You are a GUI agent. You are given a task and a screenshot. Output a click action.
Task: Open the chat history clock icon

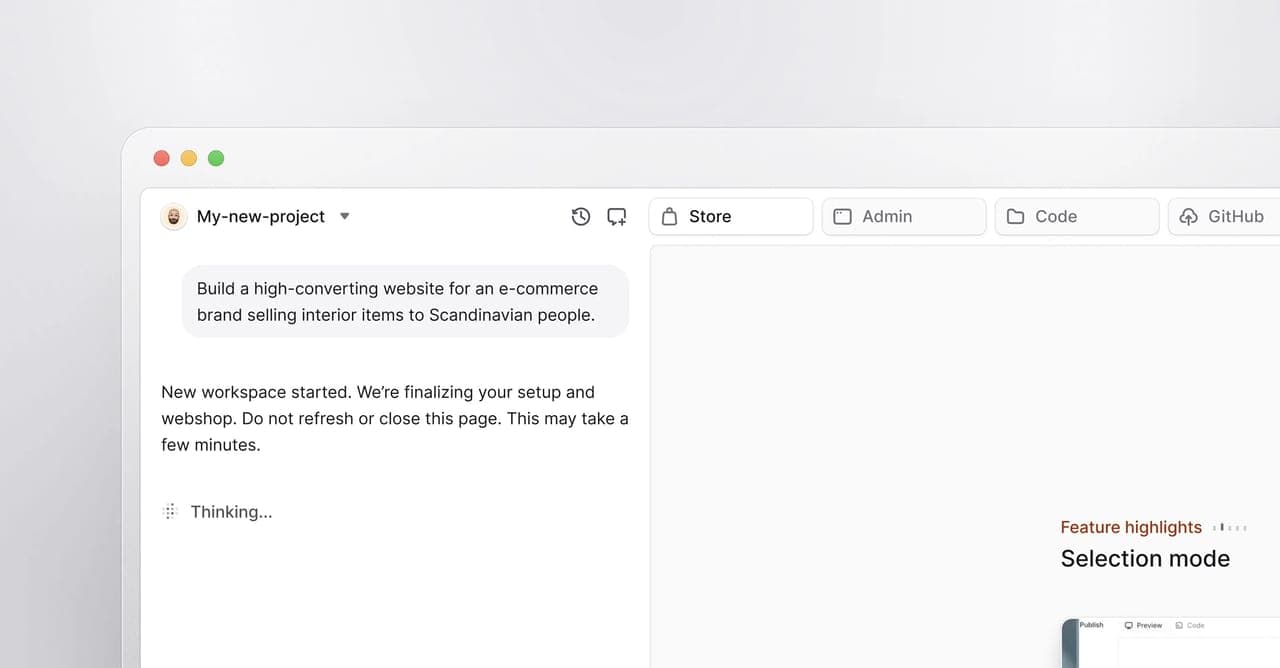pyautogui.click(x=581, y=216)
